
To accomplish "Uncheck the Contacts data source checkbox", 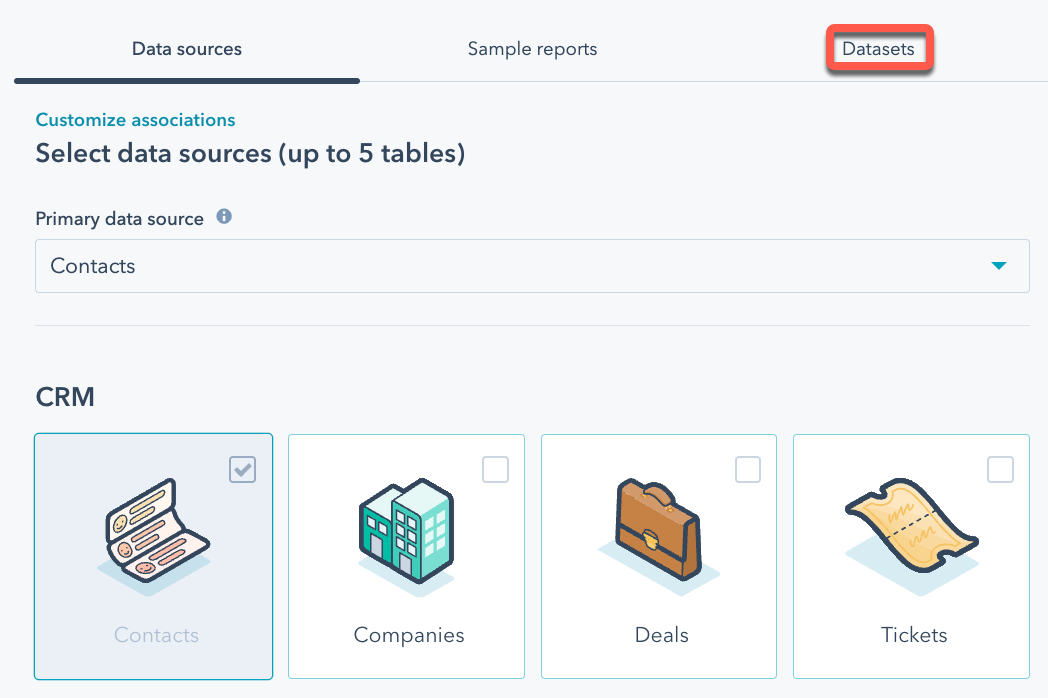I will [x=242, y=469].
